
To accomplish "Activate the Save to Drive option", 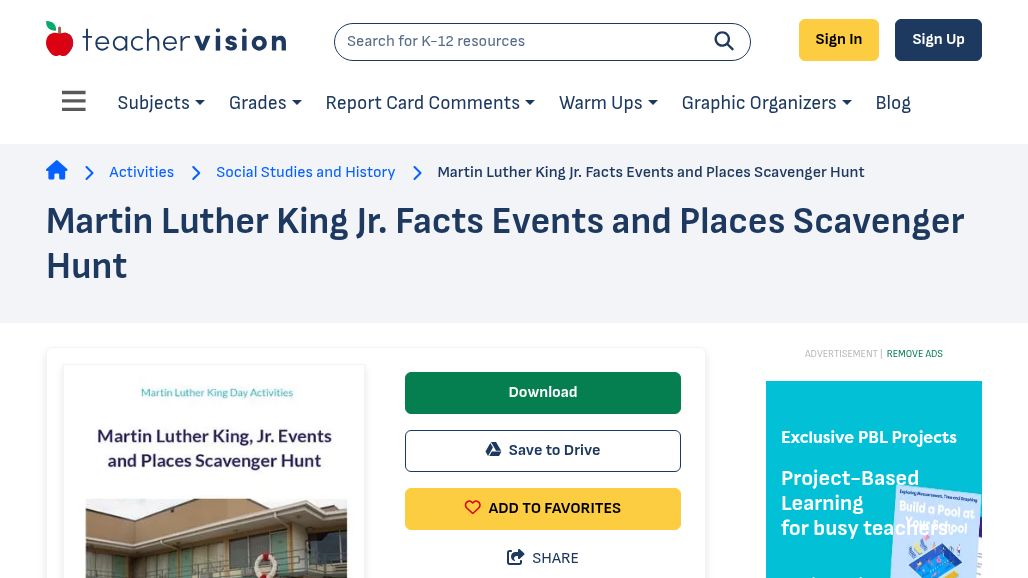I will 543,450.
